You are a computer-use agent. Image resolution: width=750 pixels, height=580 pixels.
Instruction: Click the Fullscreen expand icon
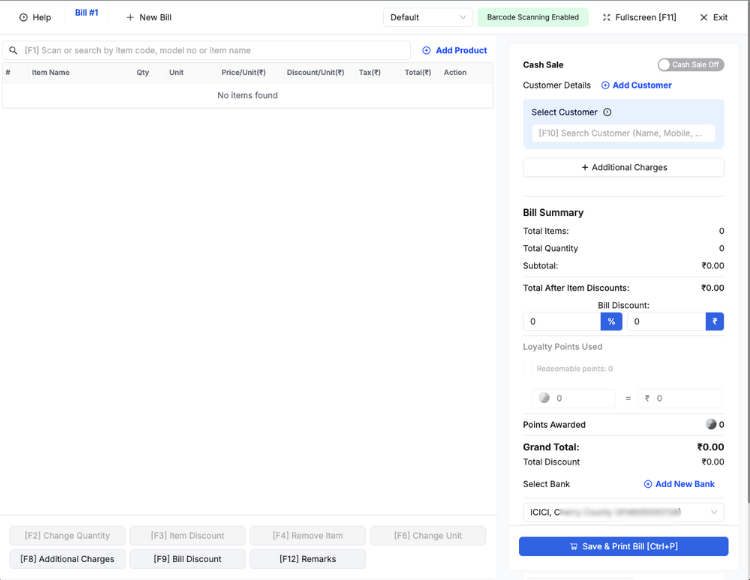click(606, 17)
